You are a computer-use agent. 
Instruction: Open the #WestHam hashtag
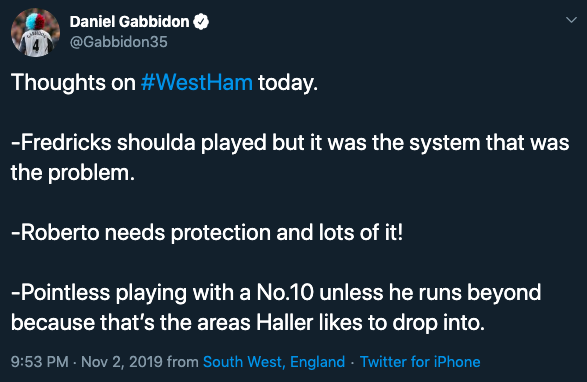pos(197,82)
